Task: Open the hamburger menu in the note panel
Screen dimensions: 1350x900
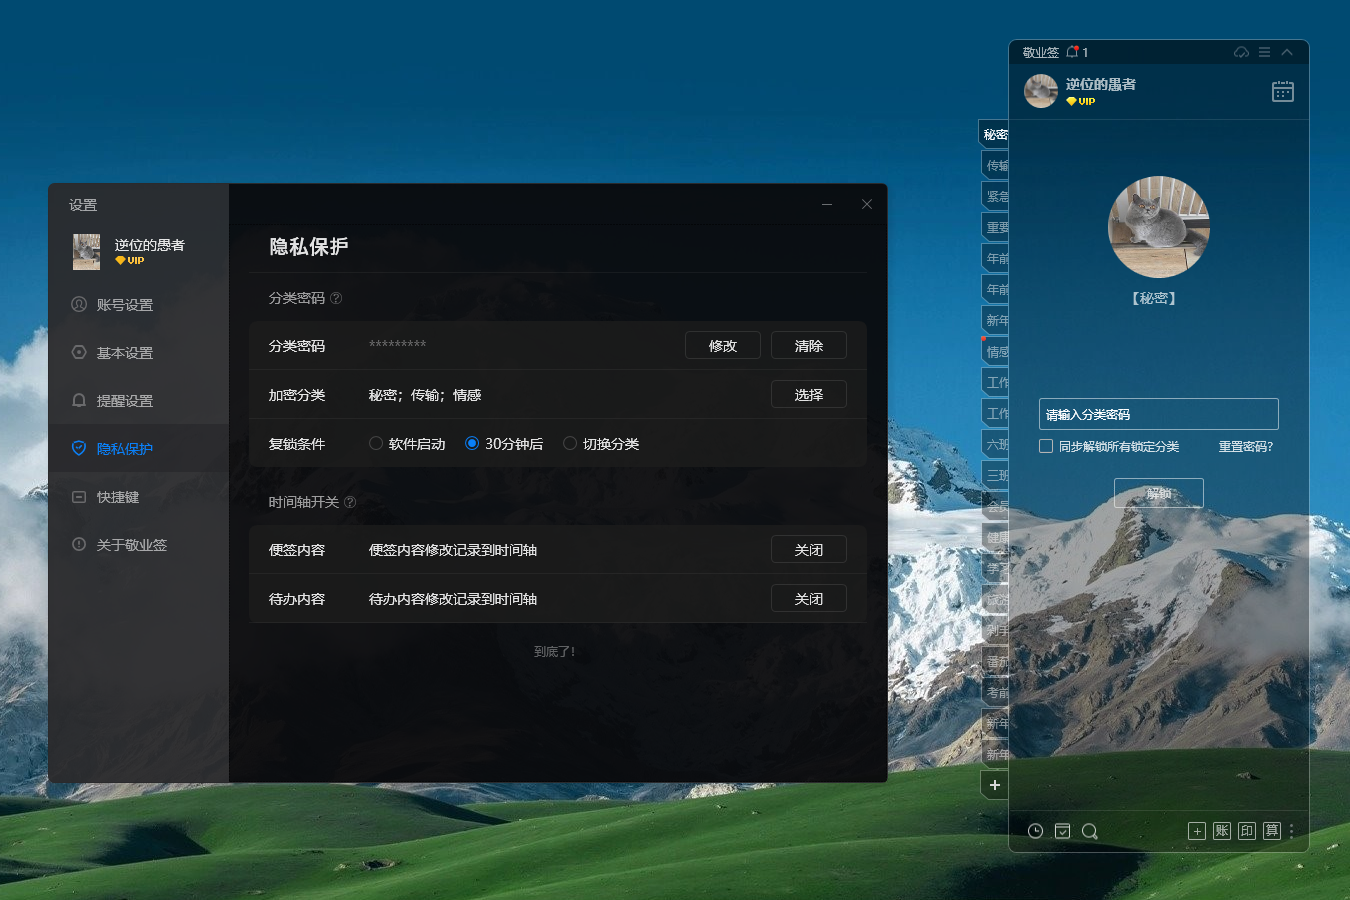Action: point(1263,52)
